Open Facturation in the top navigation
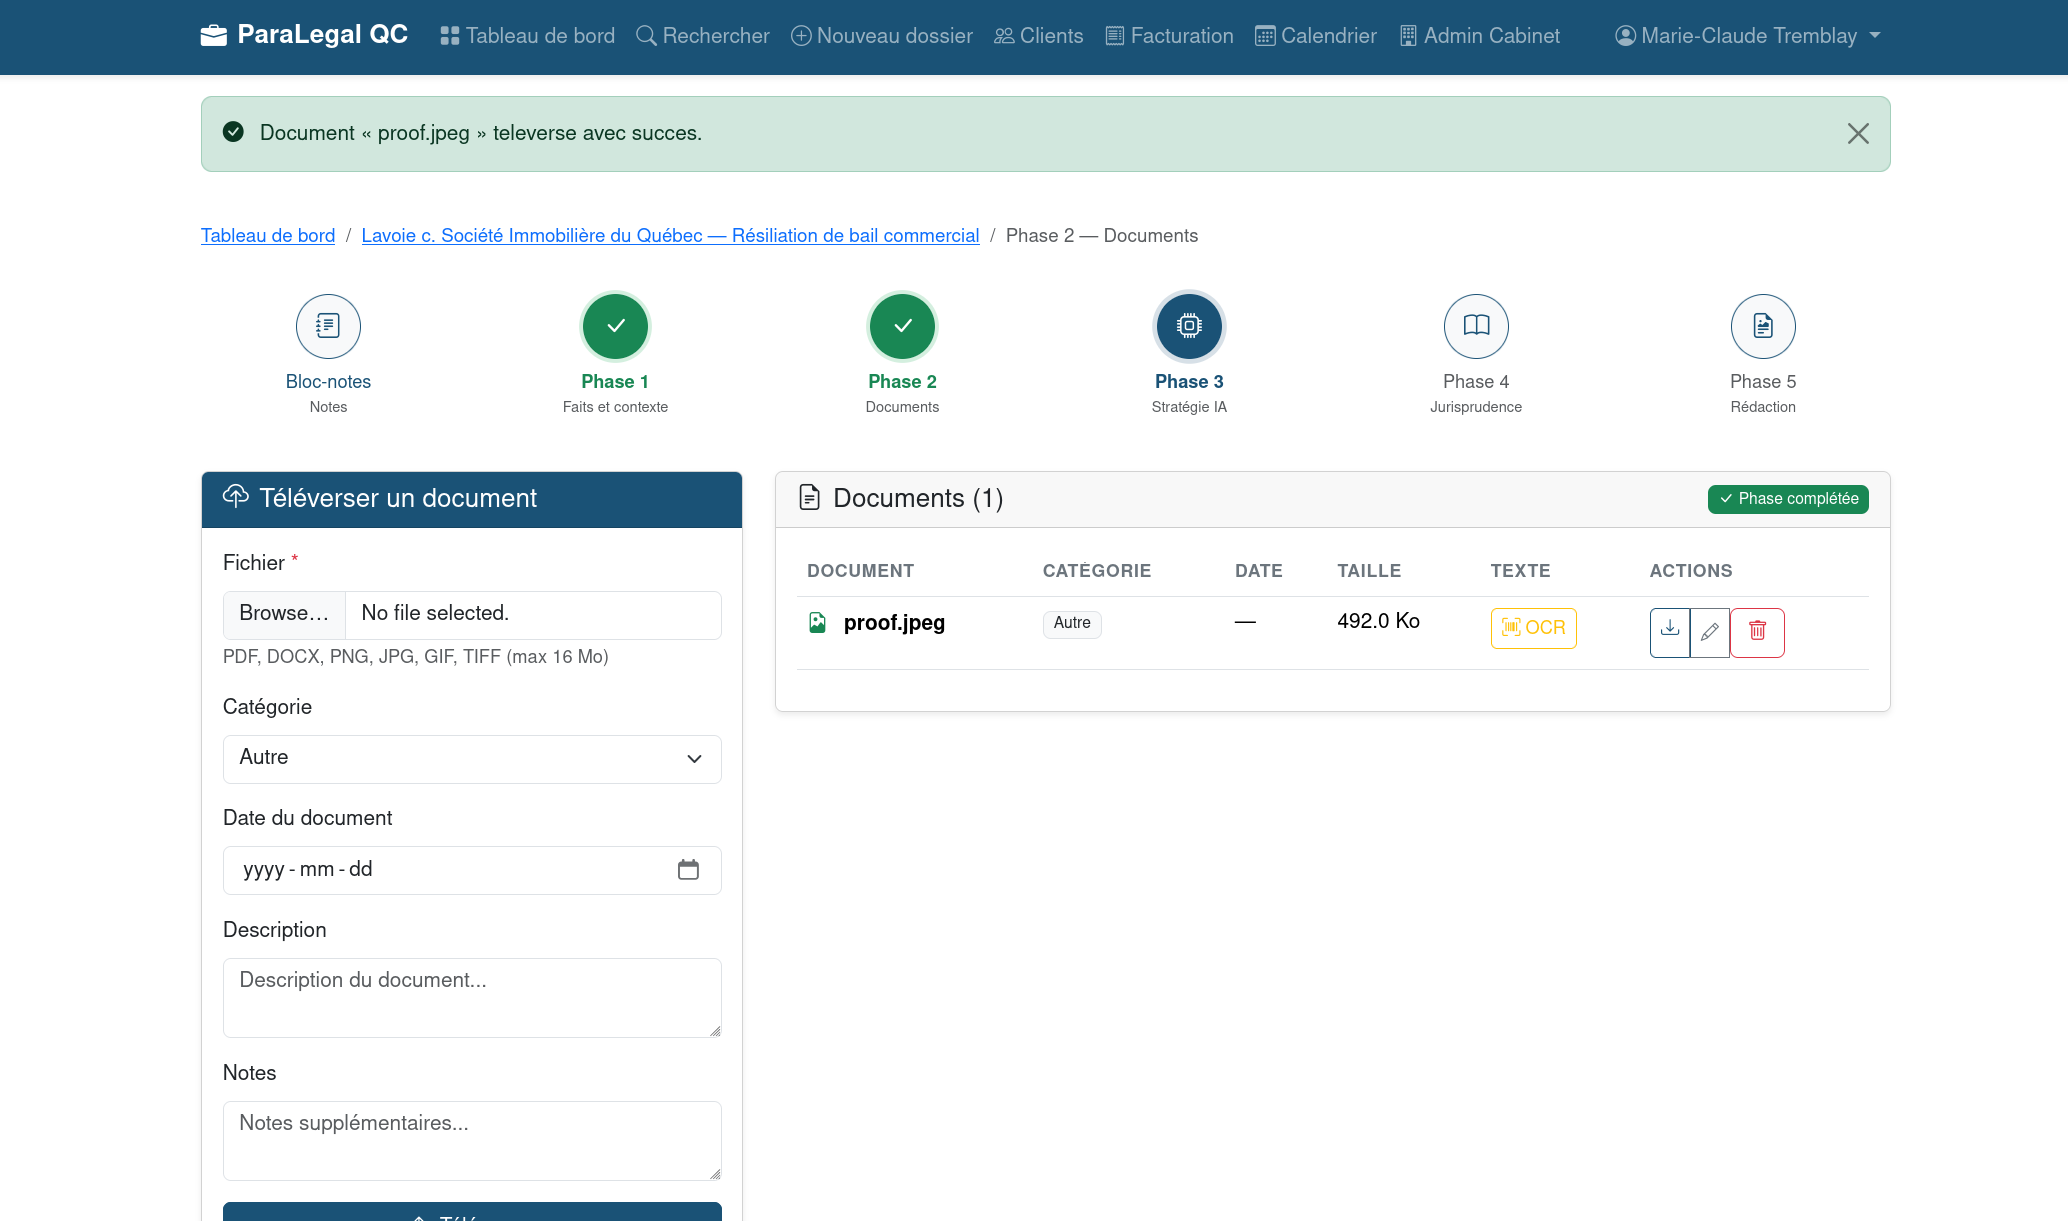 pyautogui.click(x=1169, y=36)
